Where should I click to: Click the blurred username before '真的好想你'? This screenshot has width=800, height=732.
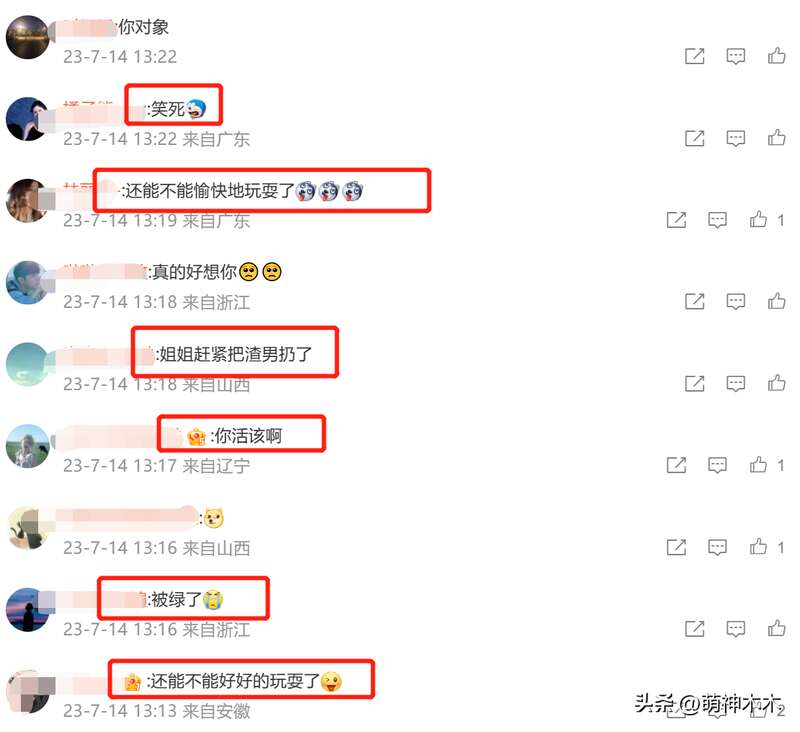coord(101,272)
